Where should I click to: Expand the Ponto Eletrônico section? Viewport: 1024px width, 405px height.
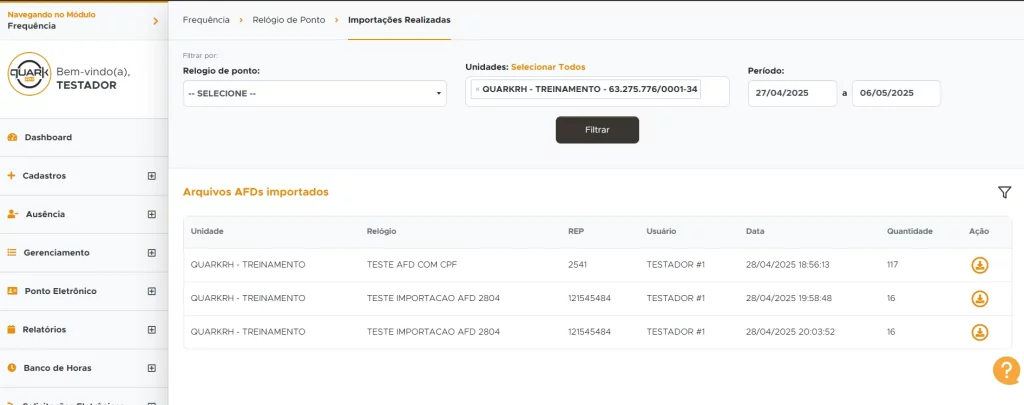(x=152, y=291)
